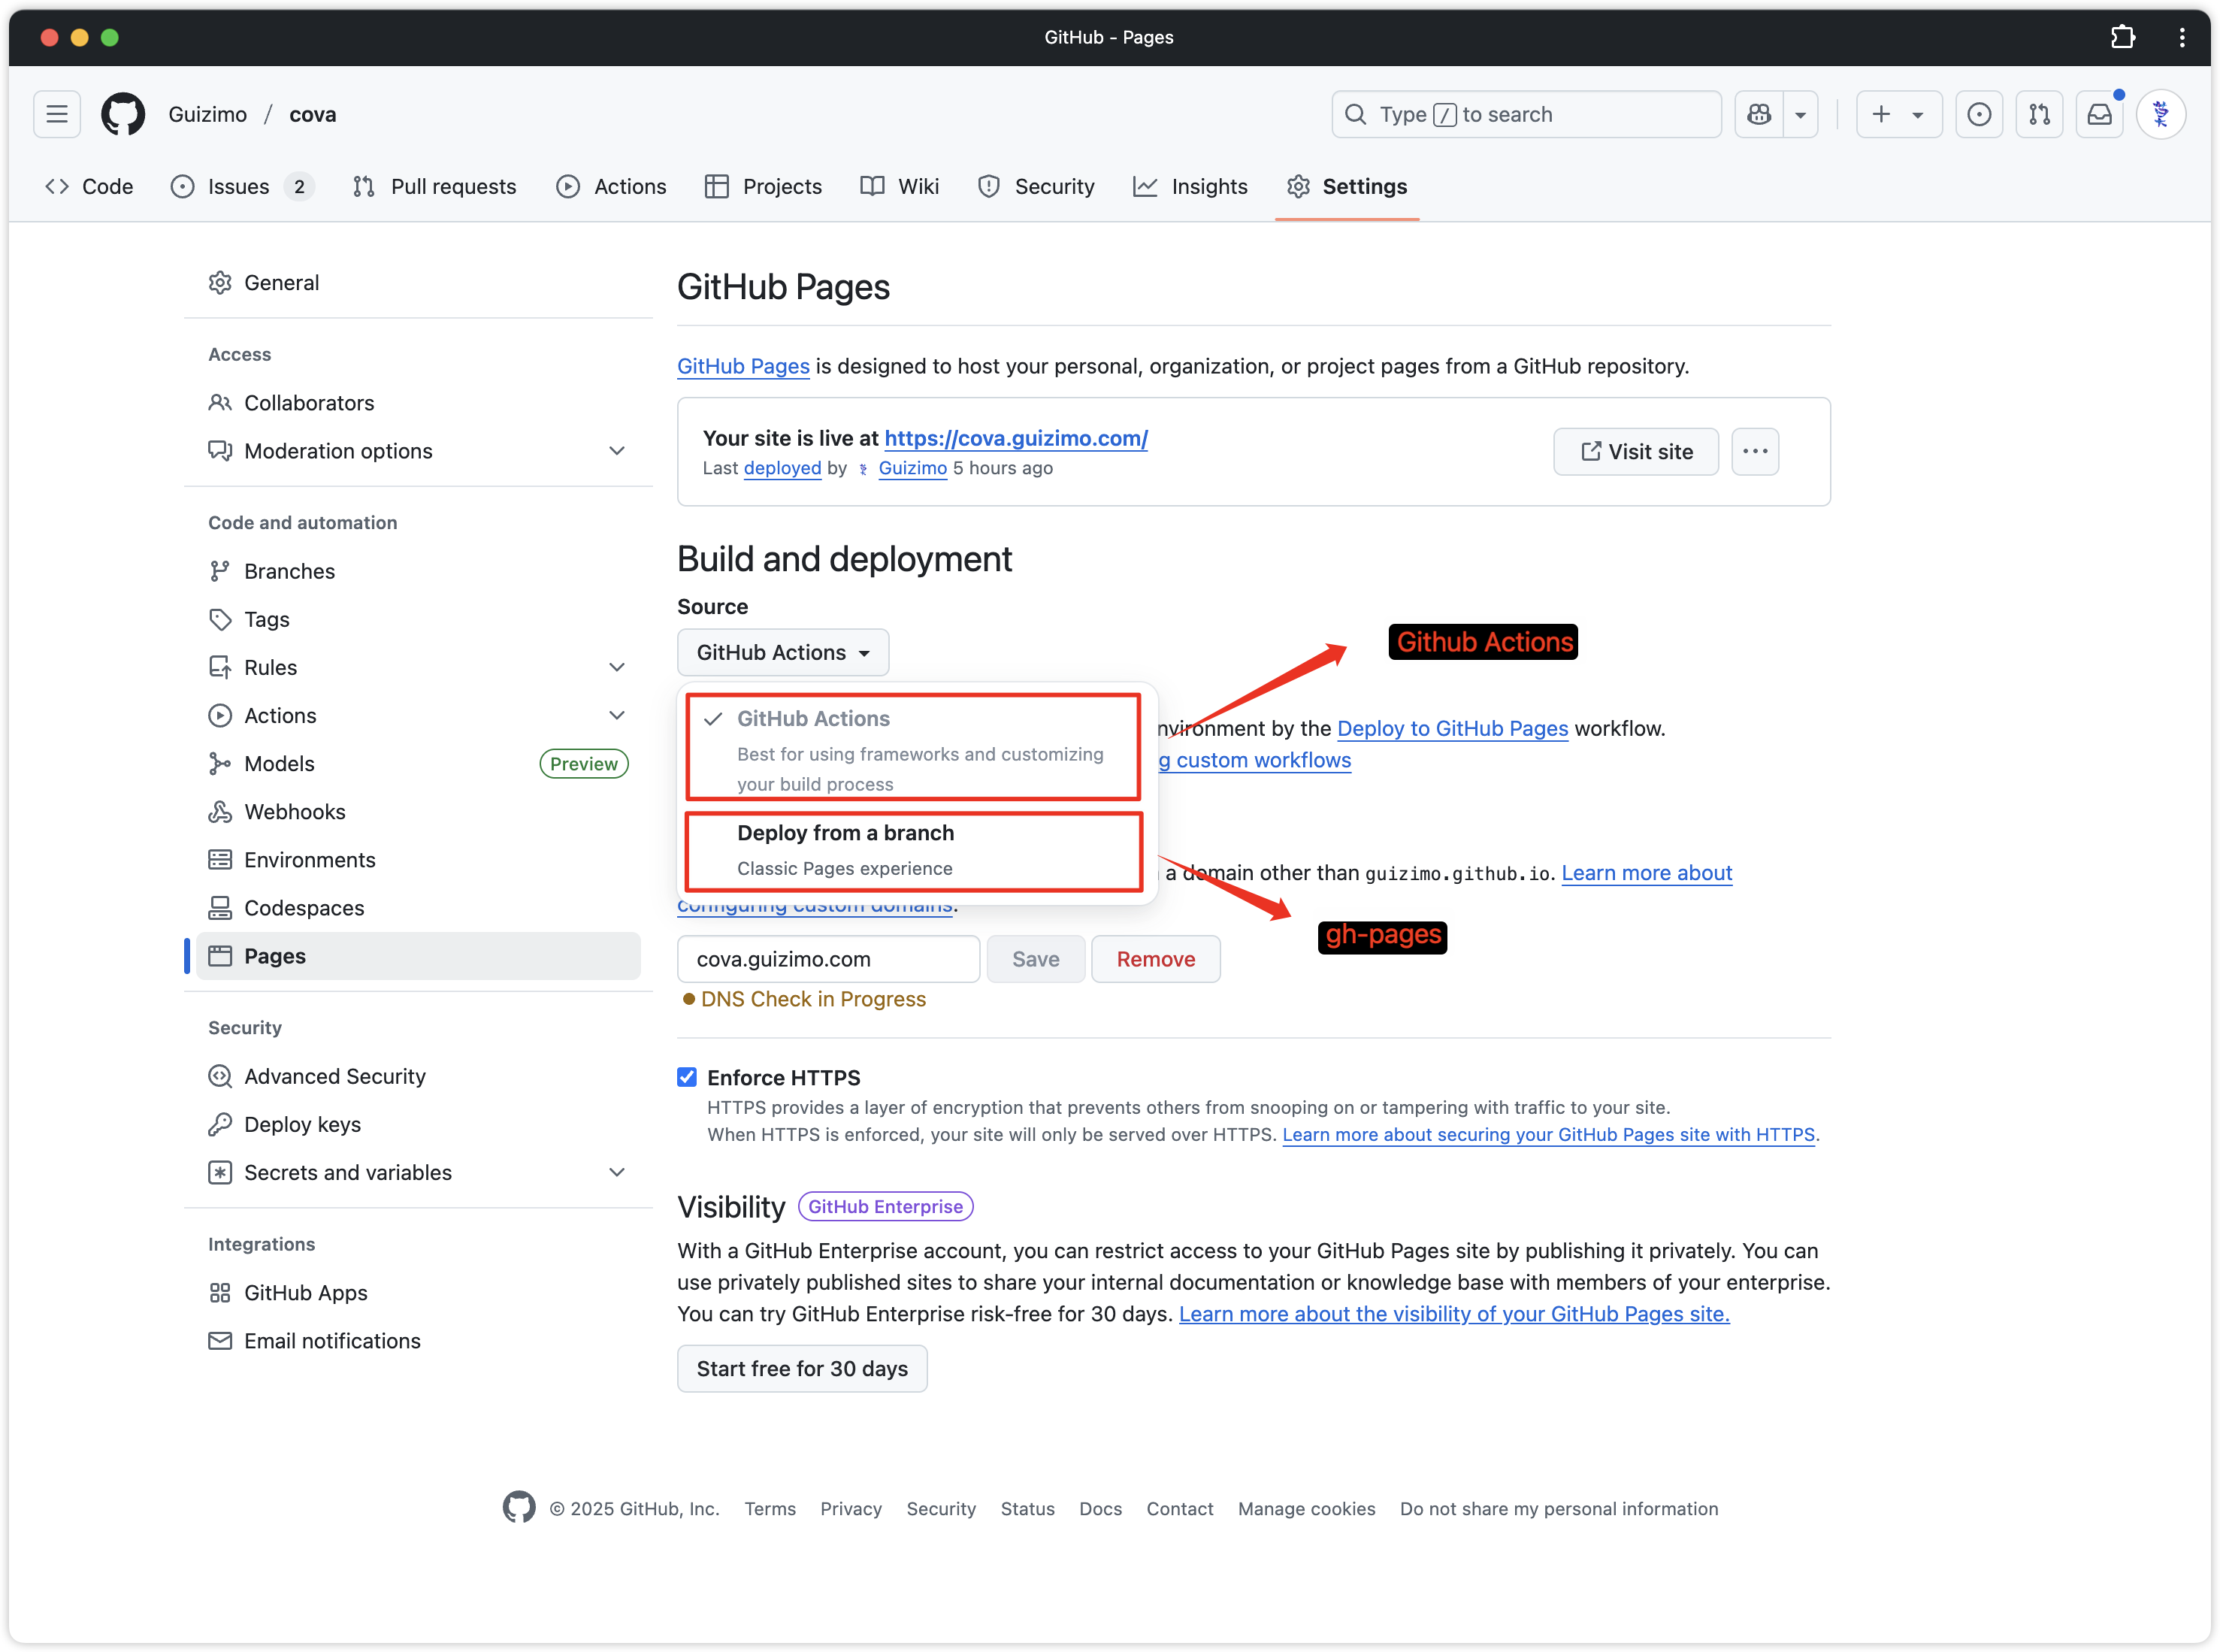Click the Tags tag icon
This screenshot has width=2220, height=1652.
click(x=220, y=619)
